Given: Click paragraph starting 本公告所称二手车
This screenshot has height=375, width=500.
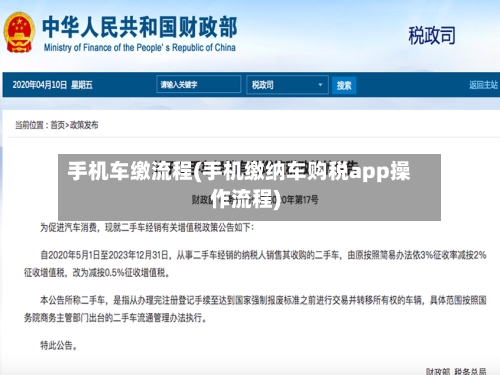Looking at the screenshot, I should [x=255, y=309].
